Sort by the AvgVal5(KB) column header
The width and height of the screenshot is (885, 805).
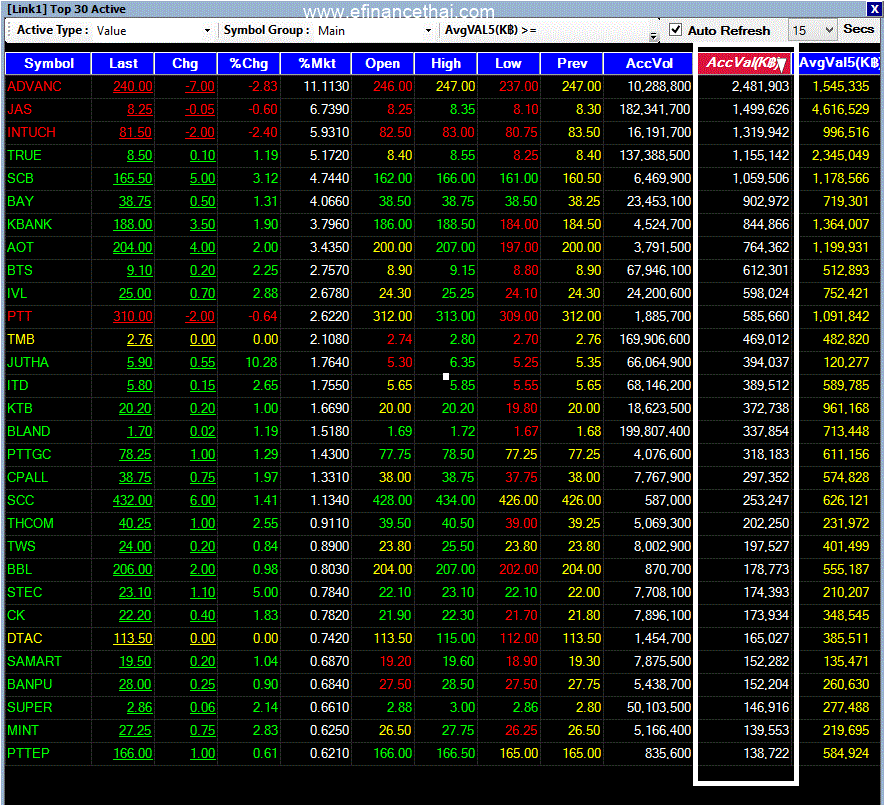pos(839,63)
